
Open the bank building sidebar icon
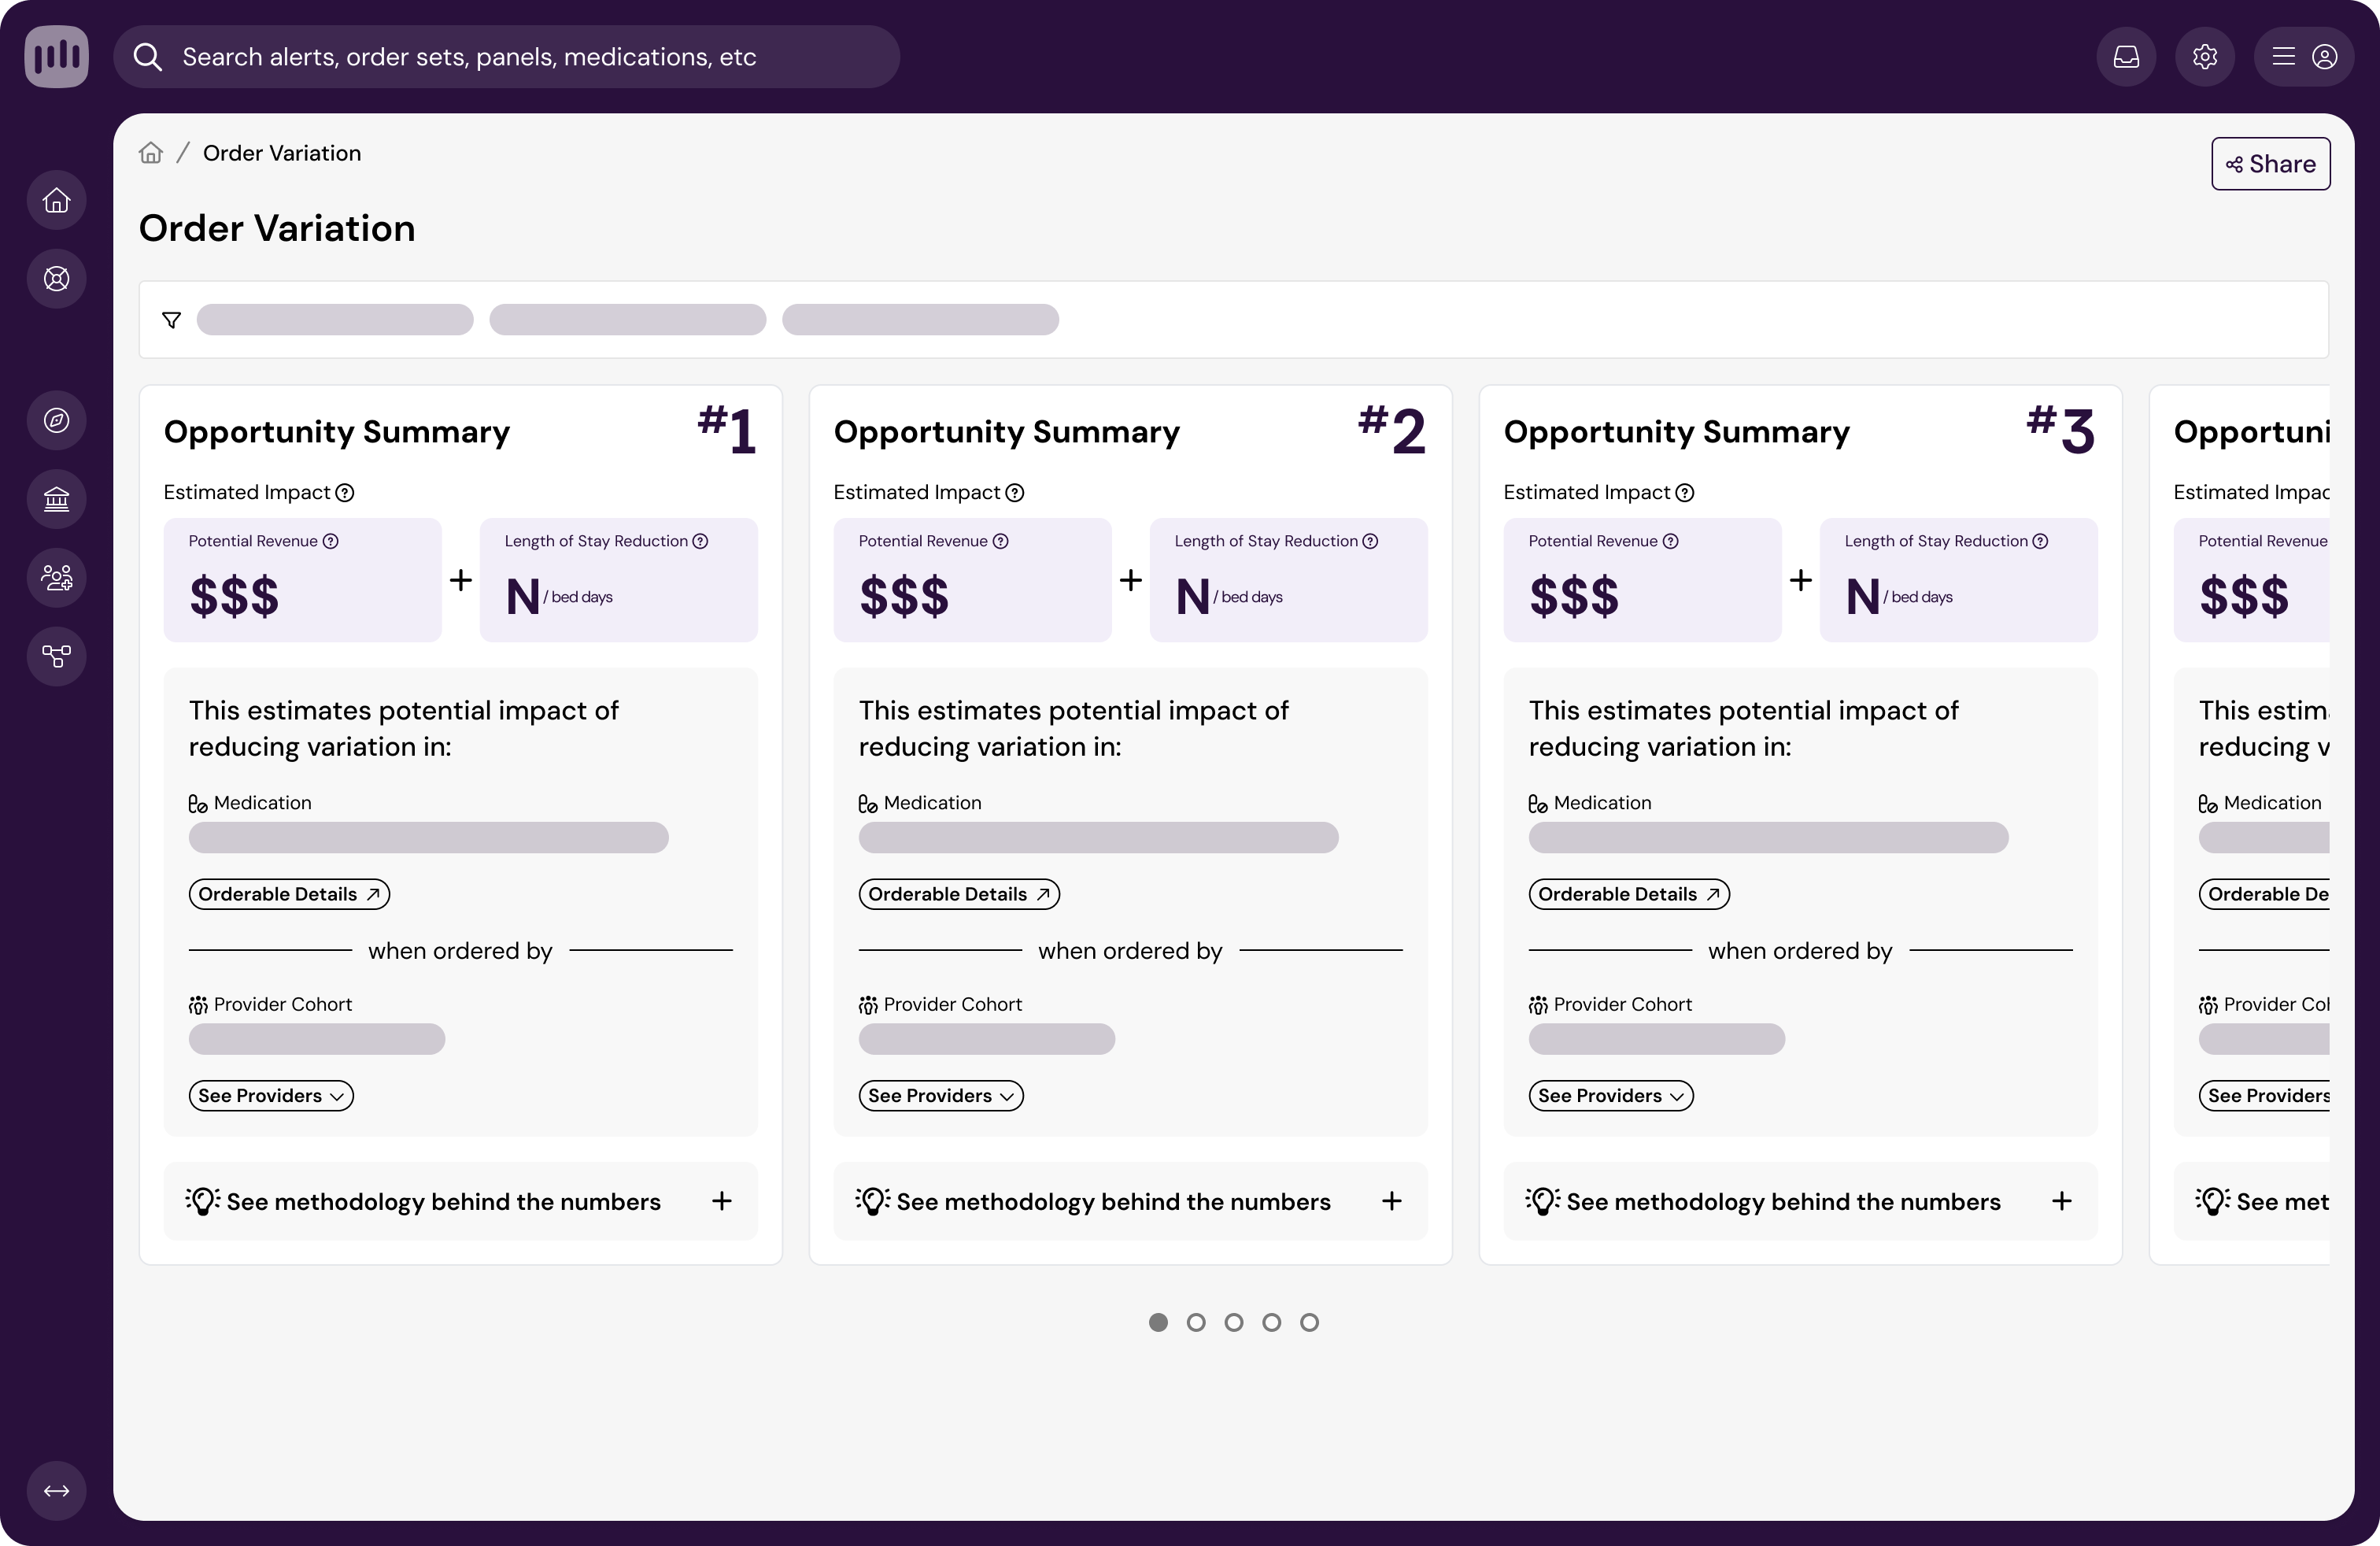(x=57, y=499)
